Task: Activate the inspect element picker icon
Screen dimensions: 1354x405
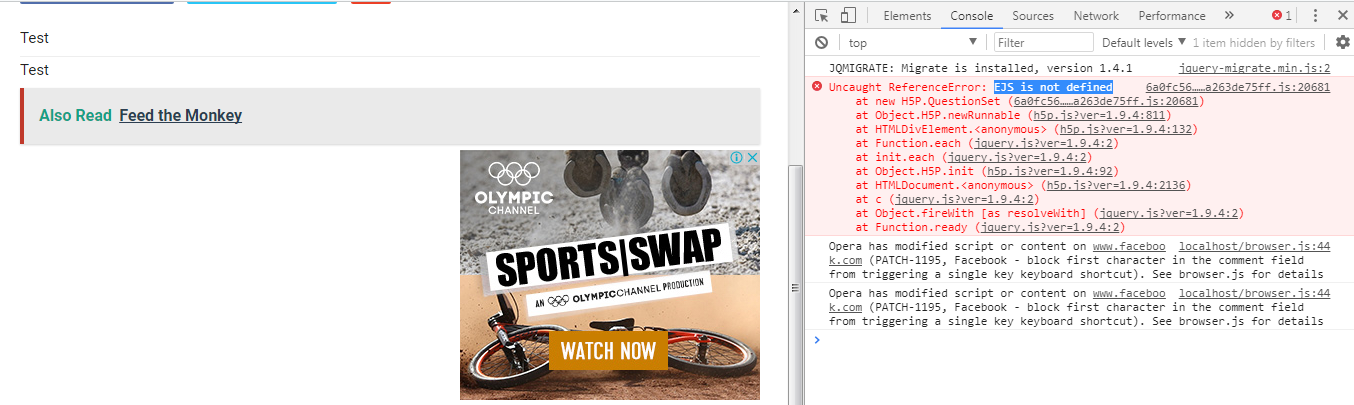Action: tap(822, 15)
